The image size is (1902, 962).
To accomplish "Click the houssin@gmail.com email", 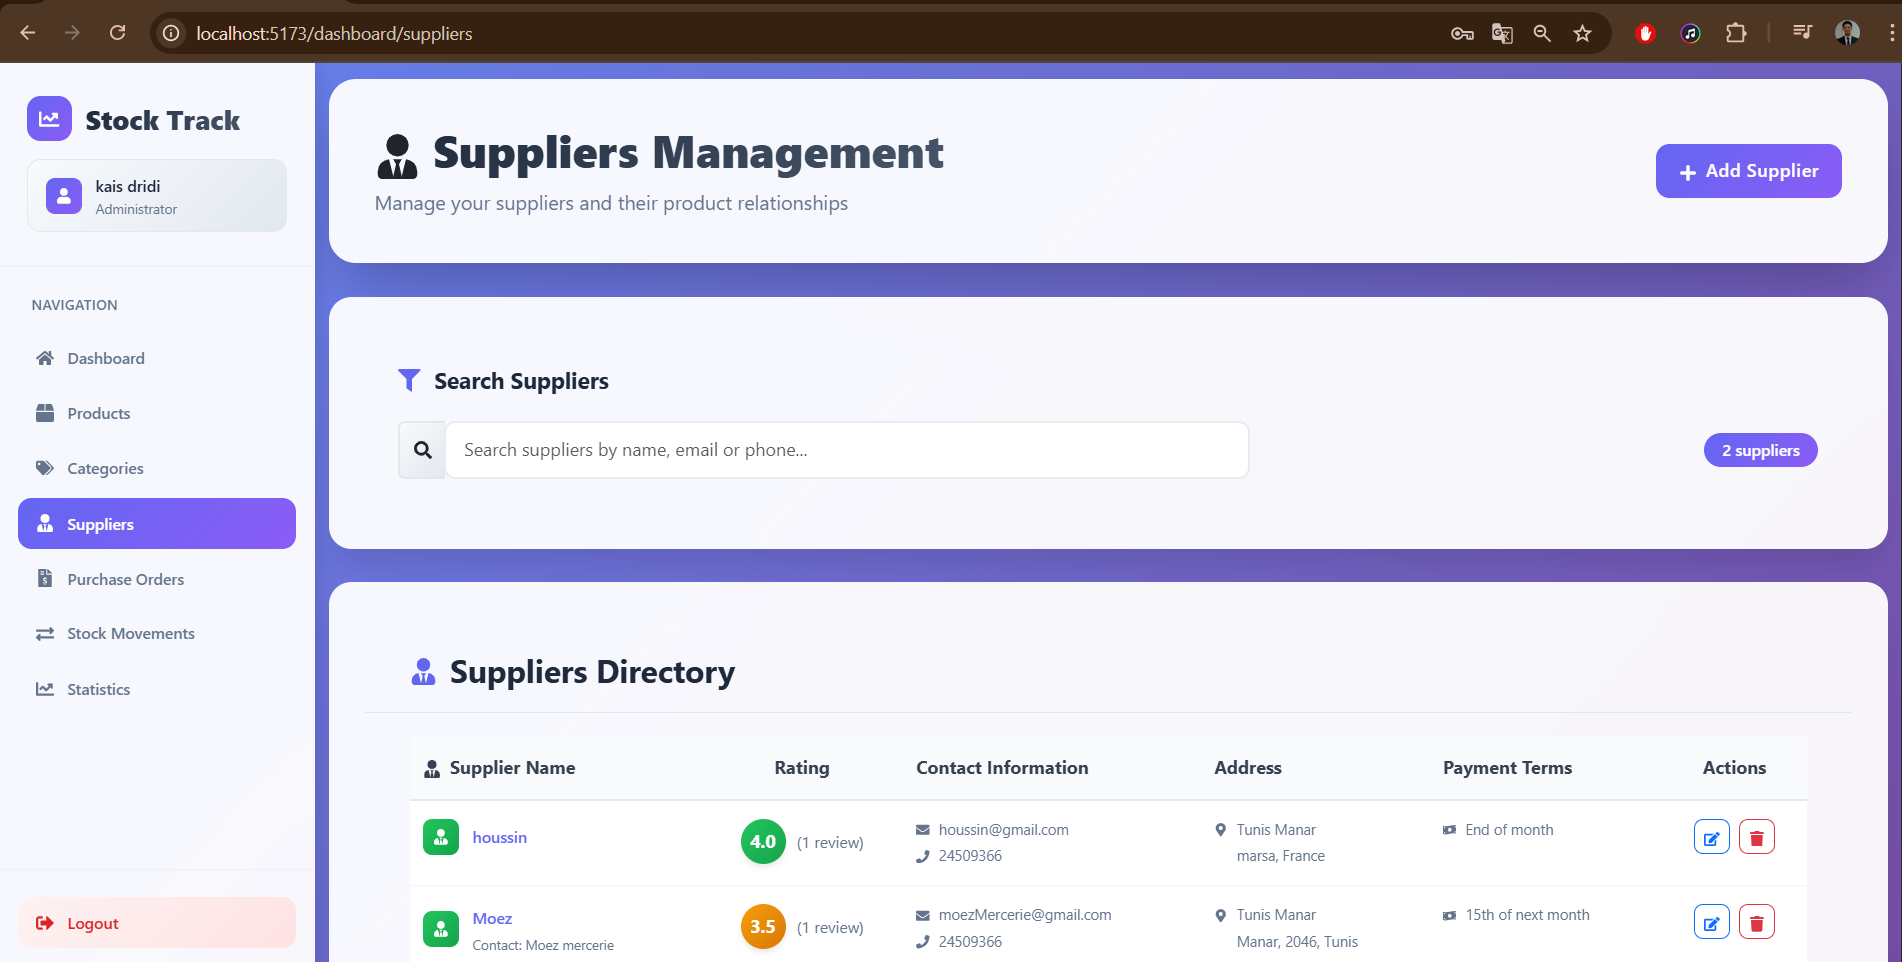I will click(x=1003, y=829).
